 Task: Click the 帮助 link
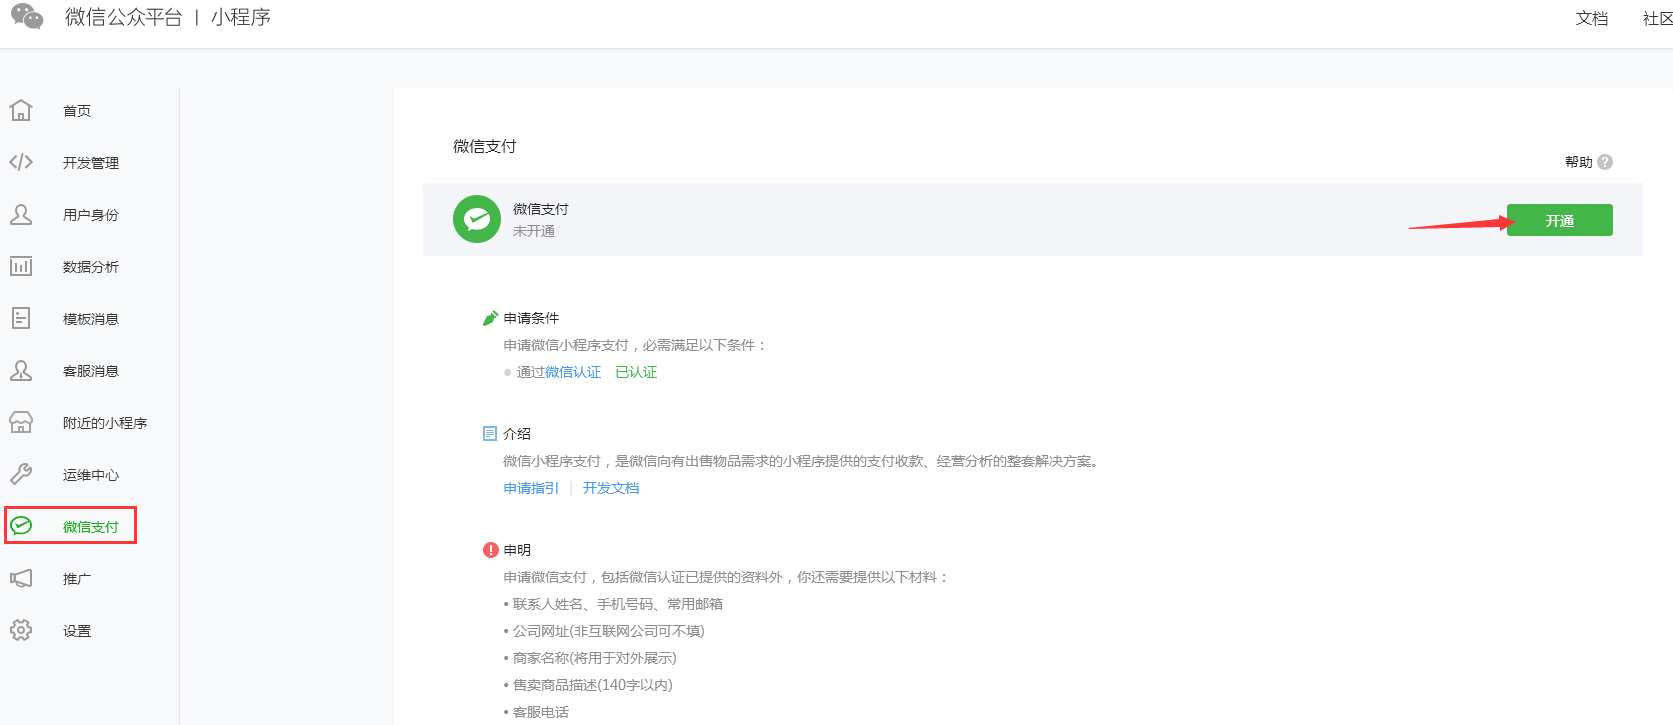(1579, 162)
